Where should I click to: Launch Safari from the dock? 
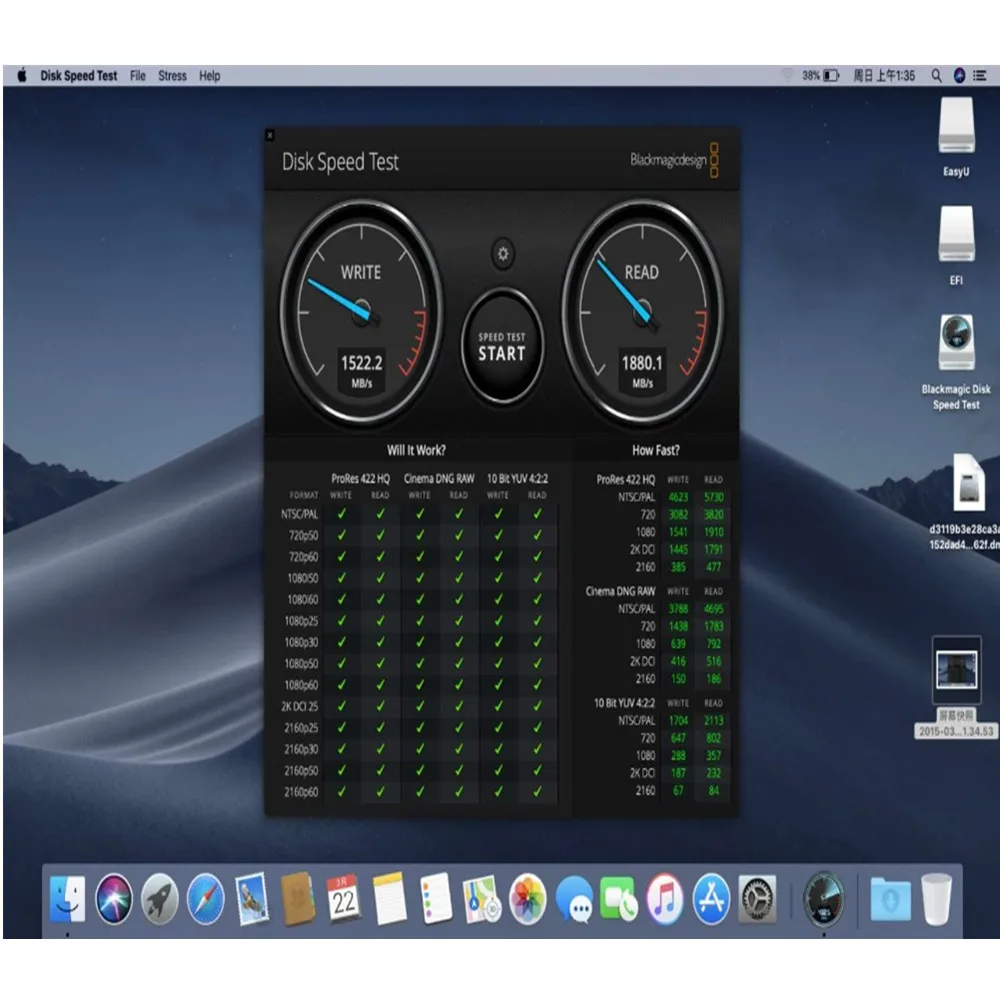coord(205,899)
